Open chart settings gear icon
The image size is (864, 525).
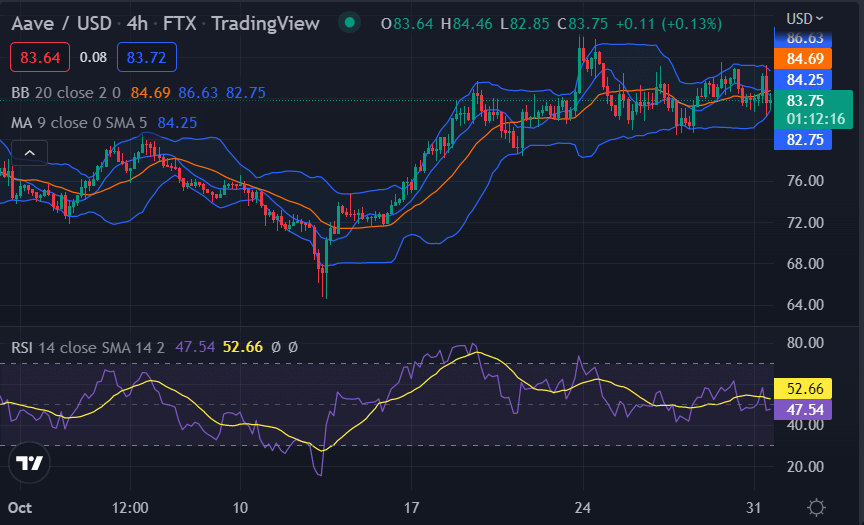pos(816,507)
